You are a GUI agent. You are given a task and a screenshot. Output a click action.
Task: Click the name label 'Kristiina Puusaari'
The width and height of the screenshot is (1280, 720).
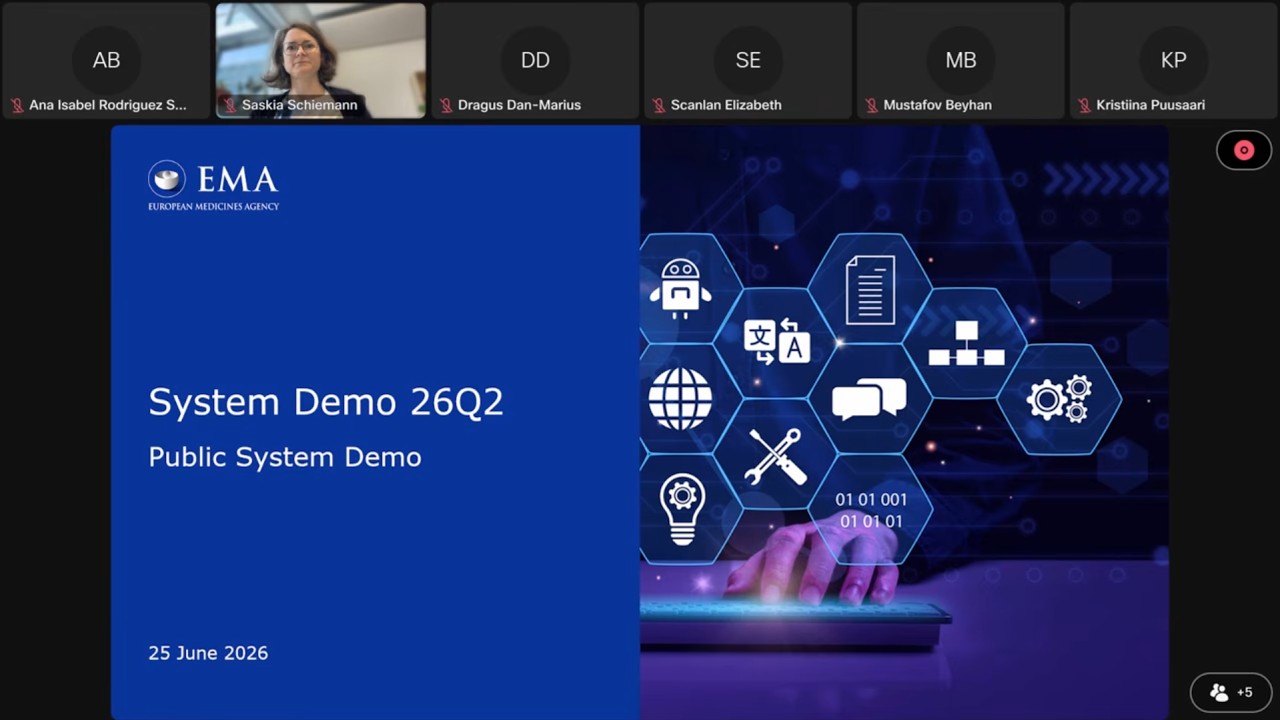[x=1150, y=105]
